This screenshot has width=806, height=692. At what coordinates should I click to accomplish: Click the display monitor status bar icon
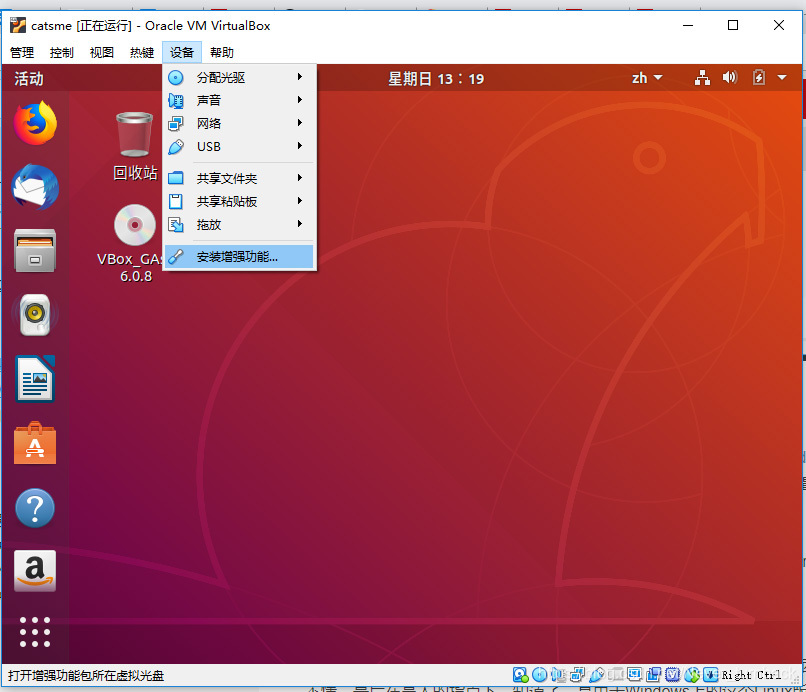point(634,675)
